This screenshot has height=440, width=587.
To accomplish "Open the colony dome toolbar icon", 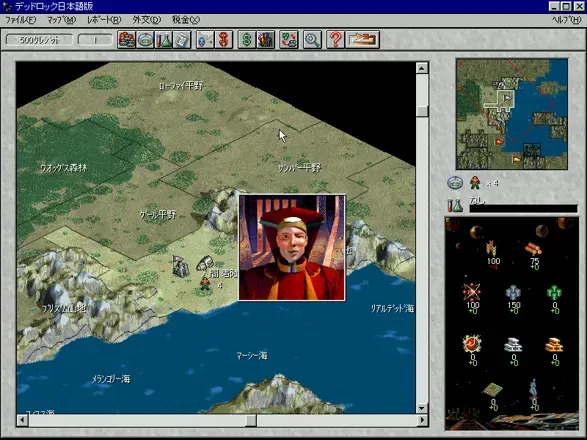I will pos(145,40).
